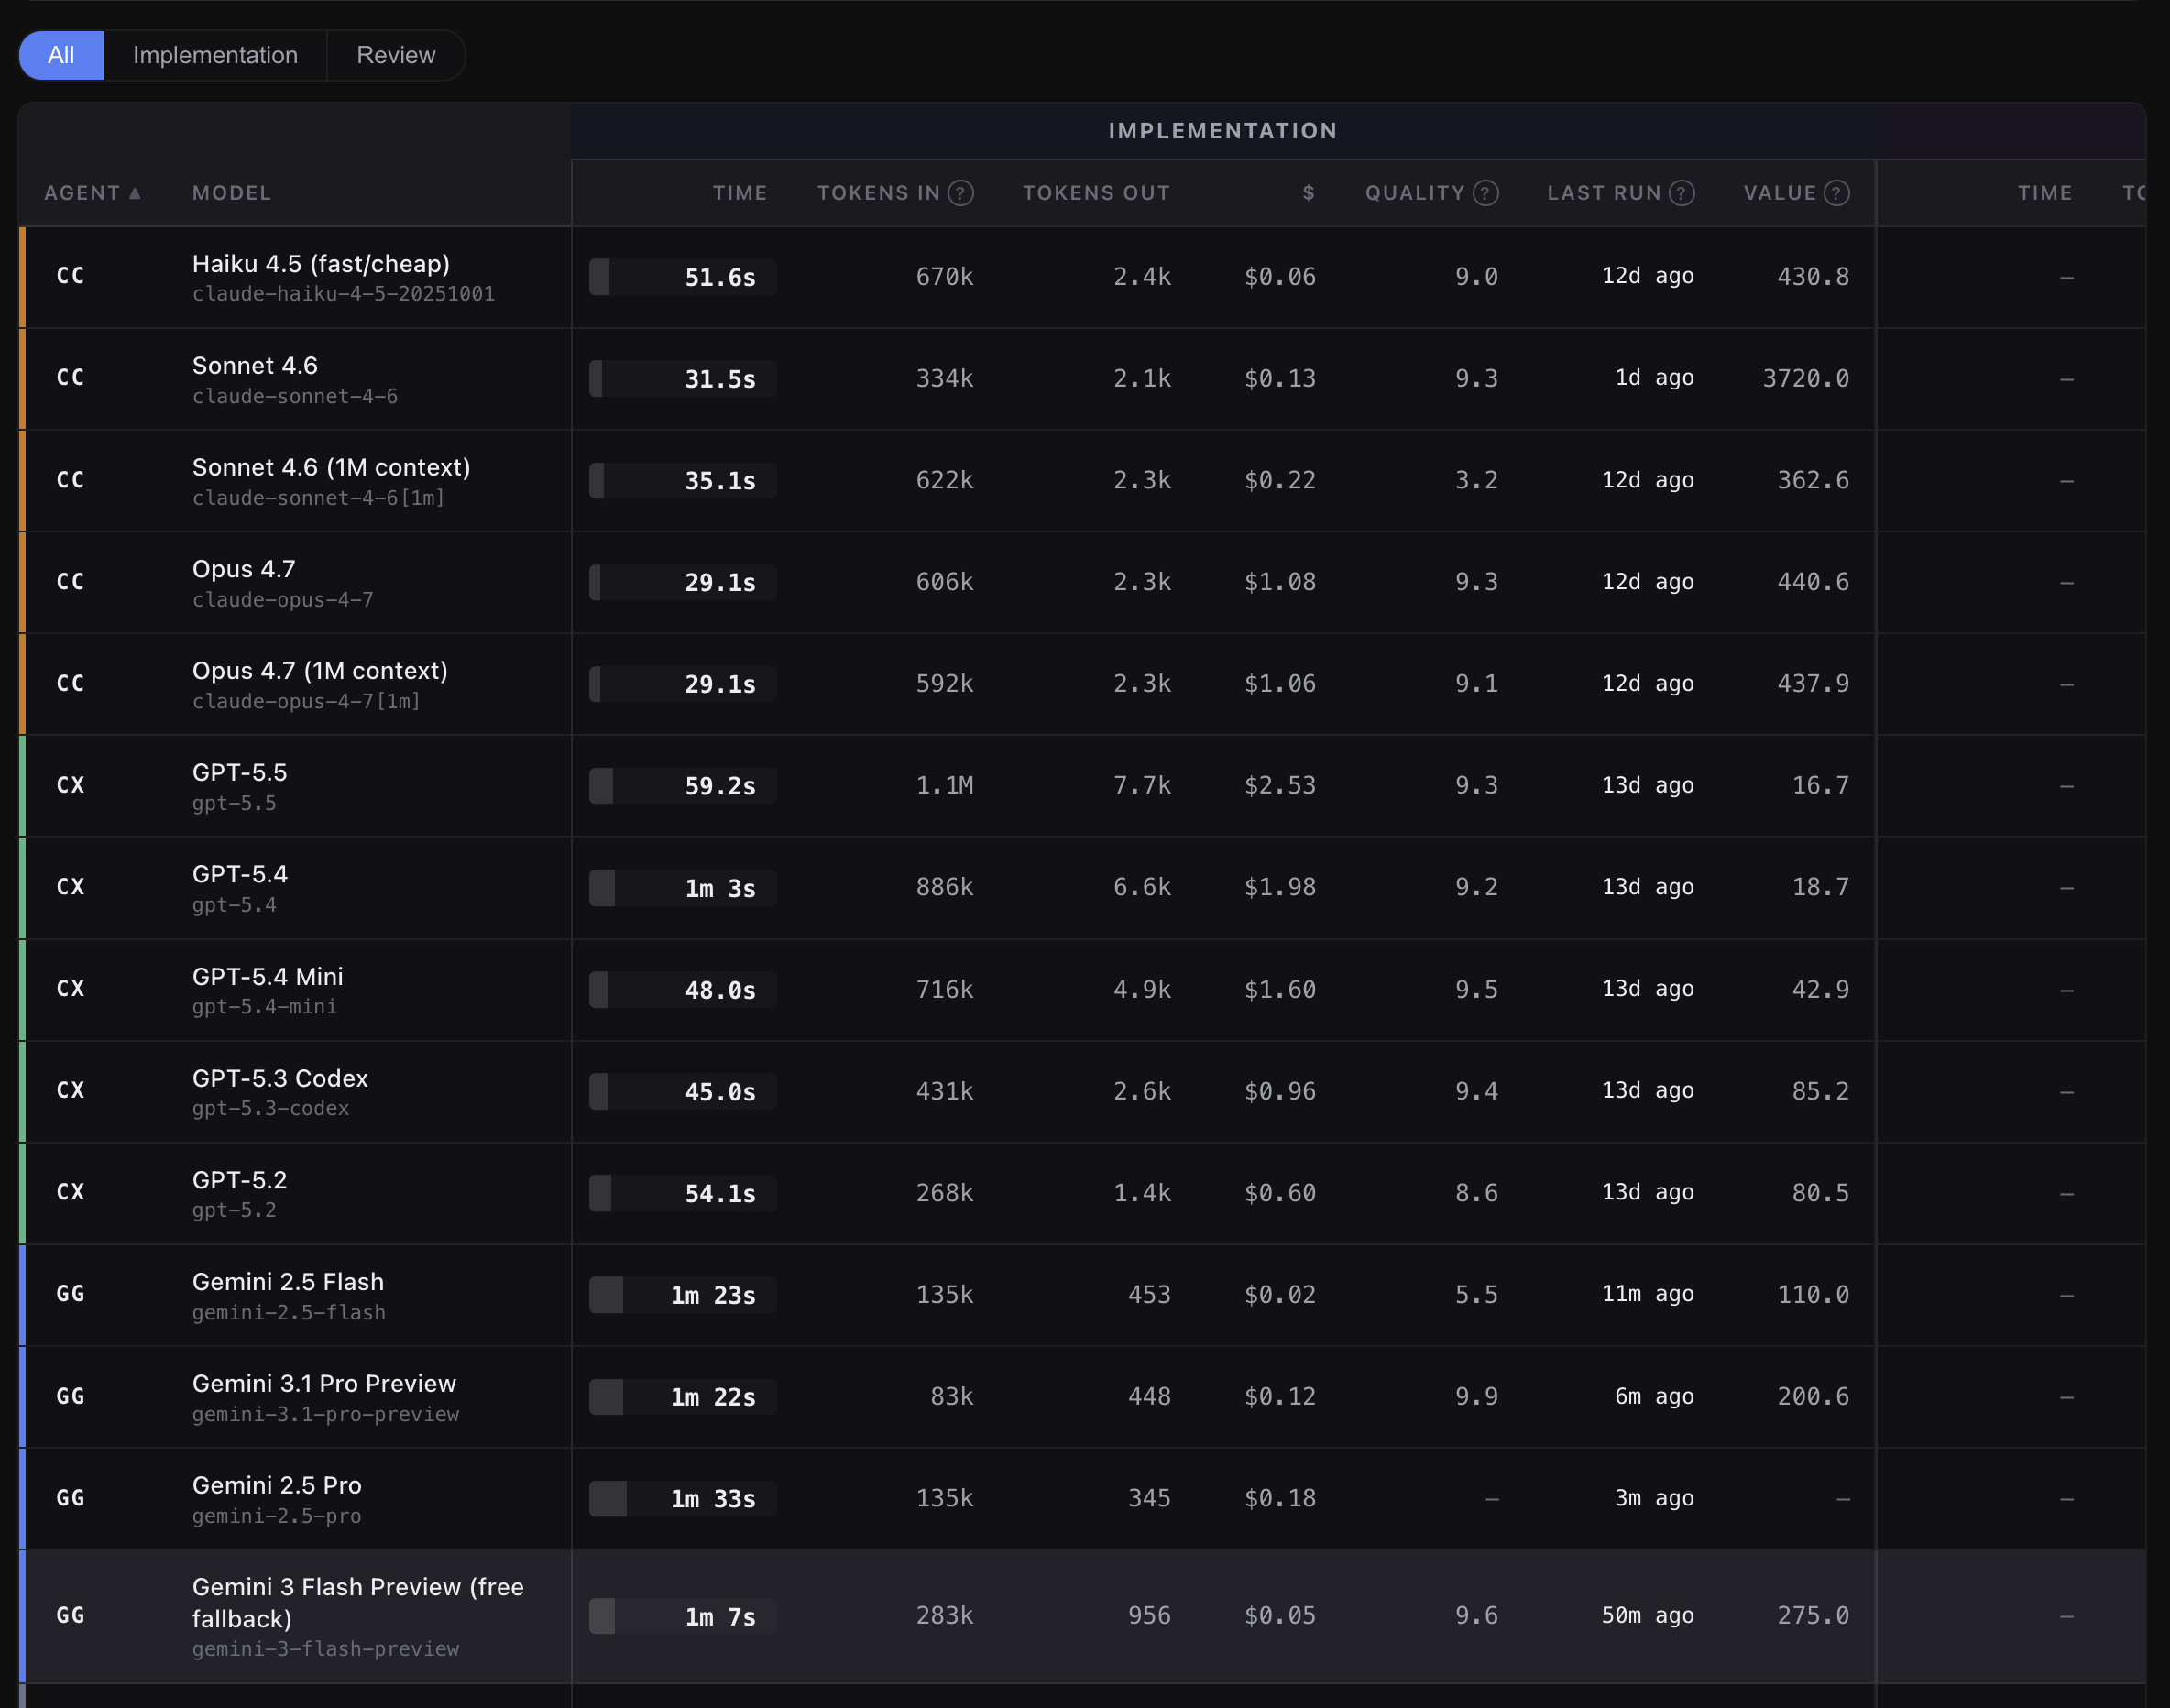Click the 956 tokens out for Gemini 3 Flash

pos(1149,1616)
